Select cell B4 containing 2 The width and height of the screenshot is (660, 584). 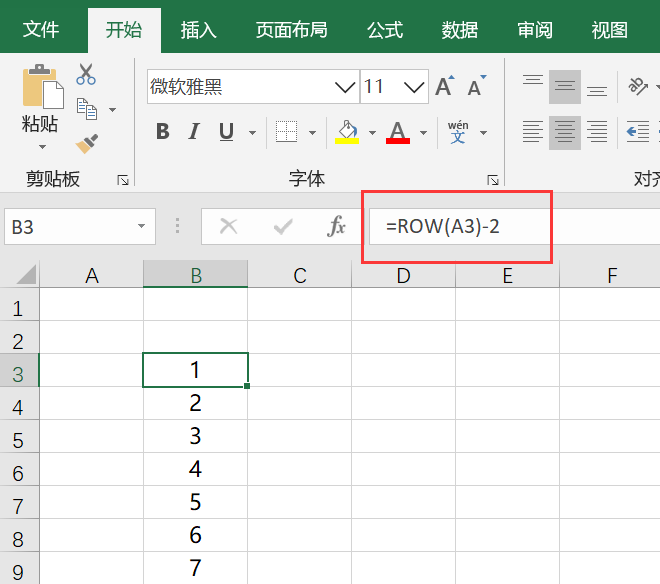196,403
